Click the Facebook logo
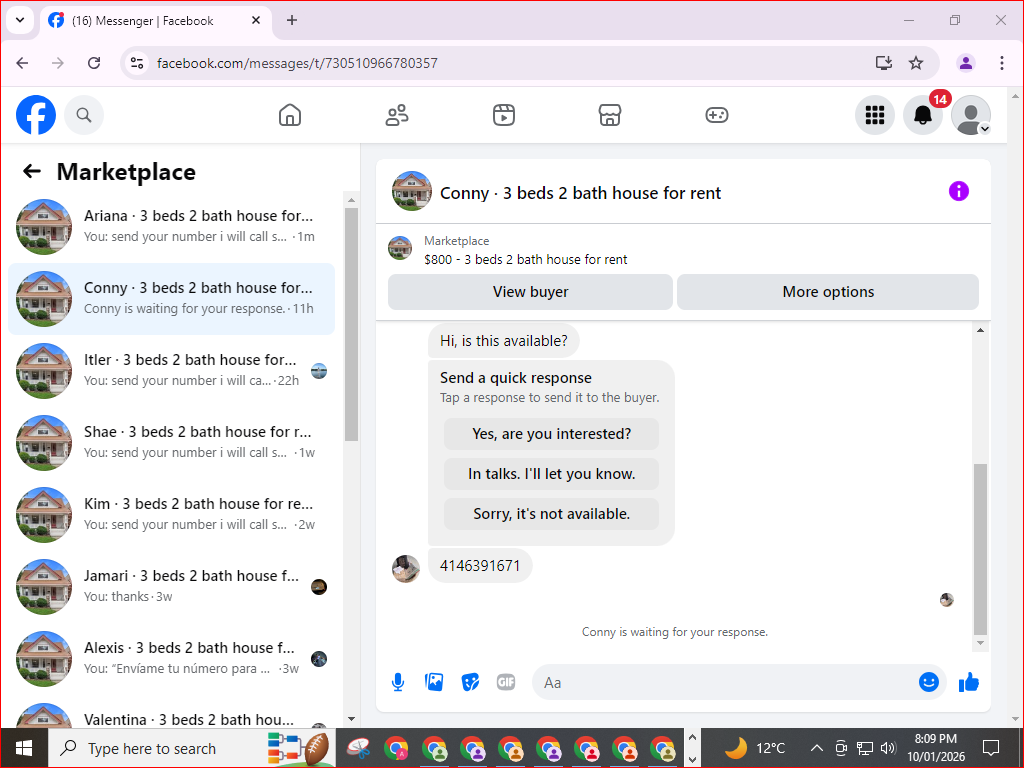The width and height of the screenshot is (1024, 768). (36, 115)
